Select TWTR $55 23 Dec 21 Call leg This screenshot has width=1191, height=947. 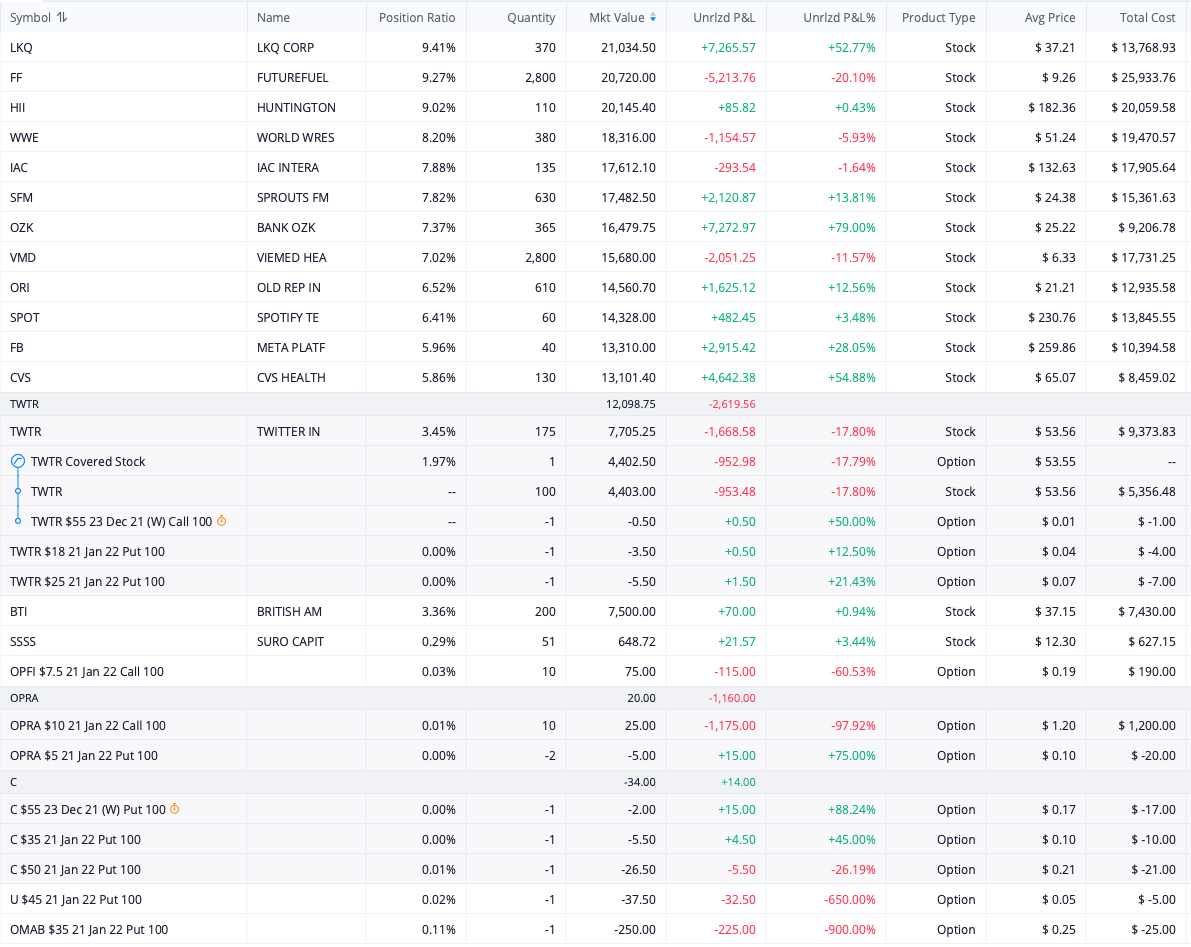click(122, 521)
